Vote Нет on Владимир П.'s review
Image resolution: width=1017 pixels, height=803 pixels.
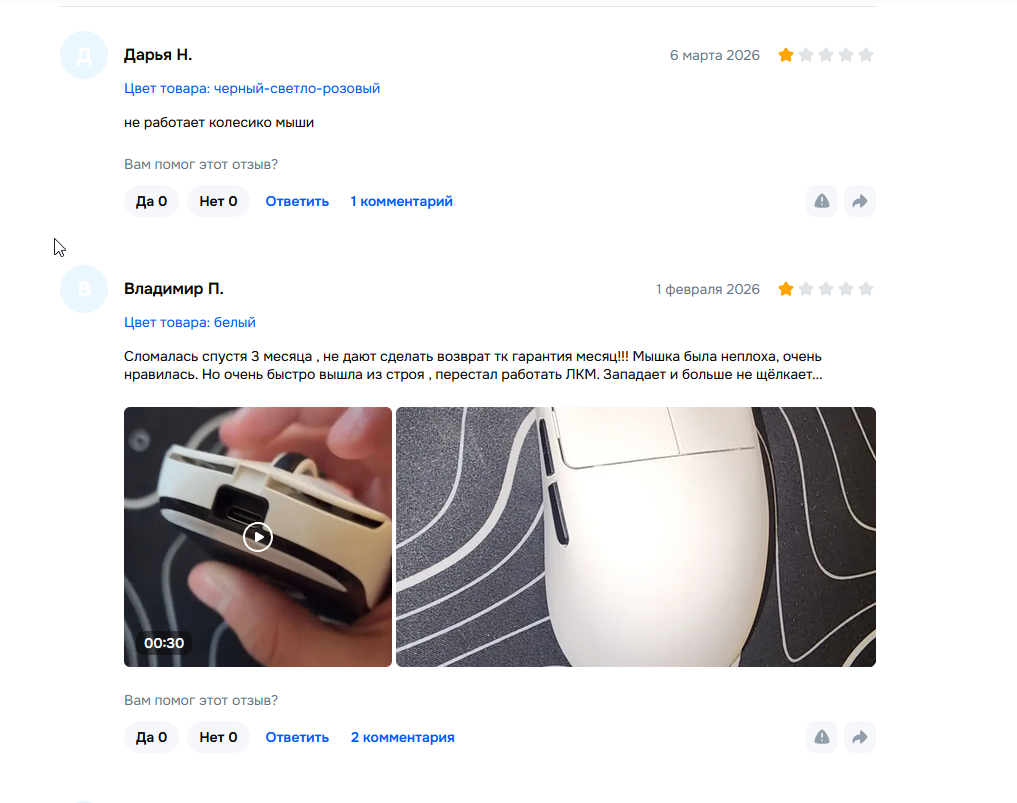[218, 737]
